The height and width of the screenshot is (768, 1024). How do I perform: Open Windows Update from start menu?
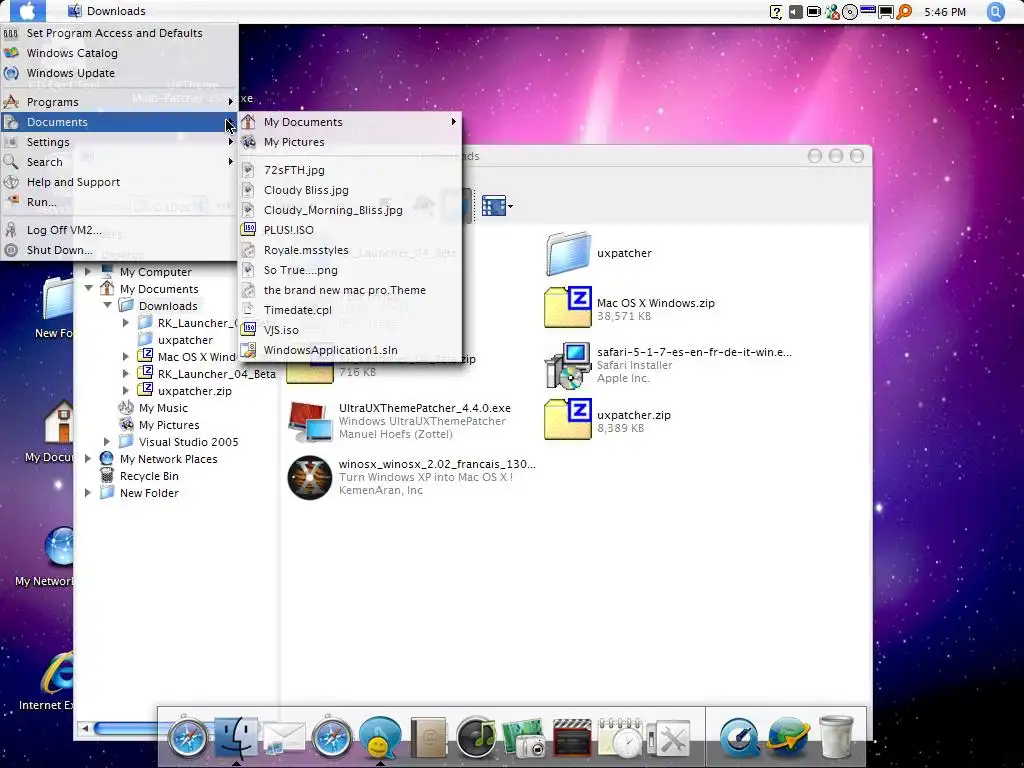pos(119,73)
